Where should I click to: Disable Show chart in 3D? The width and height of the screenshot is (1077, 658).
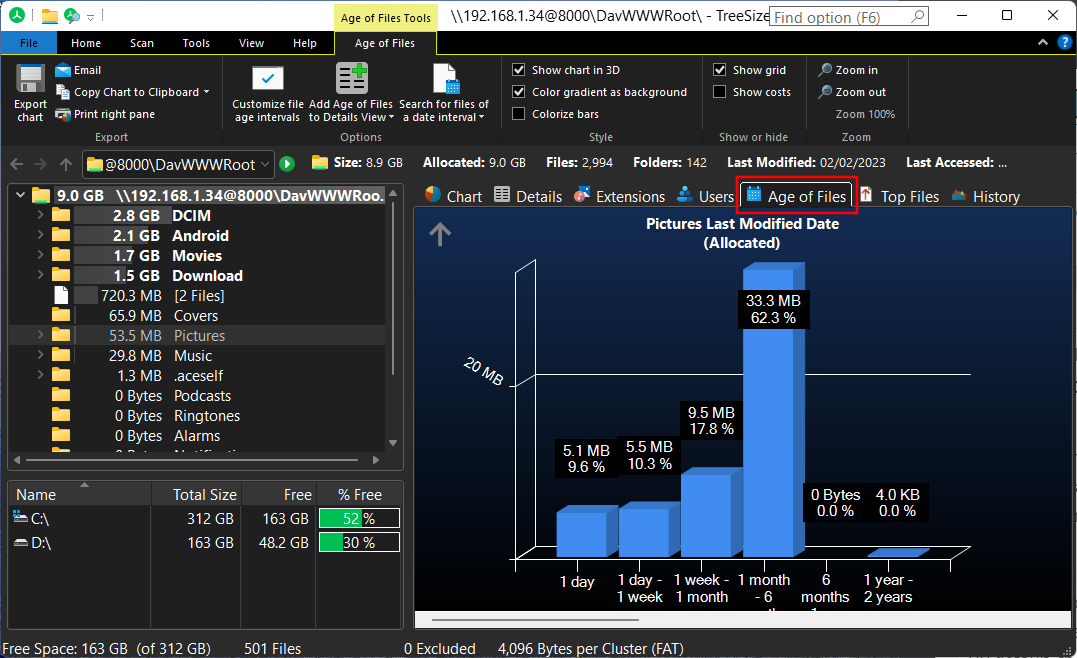tap(519, 70)
